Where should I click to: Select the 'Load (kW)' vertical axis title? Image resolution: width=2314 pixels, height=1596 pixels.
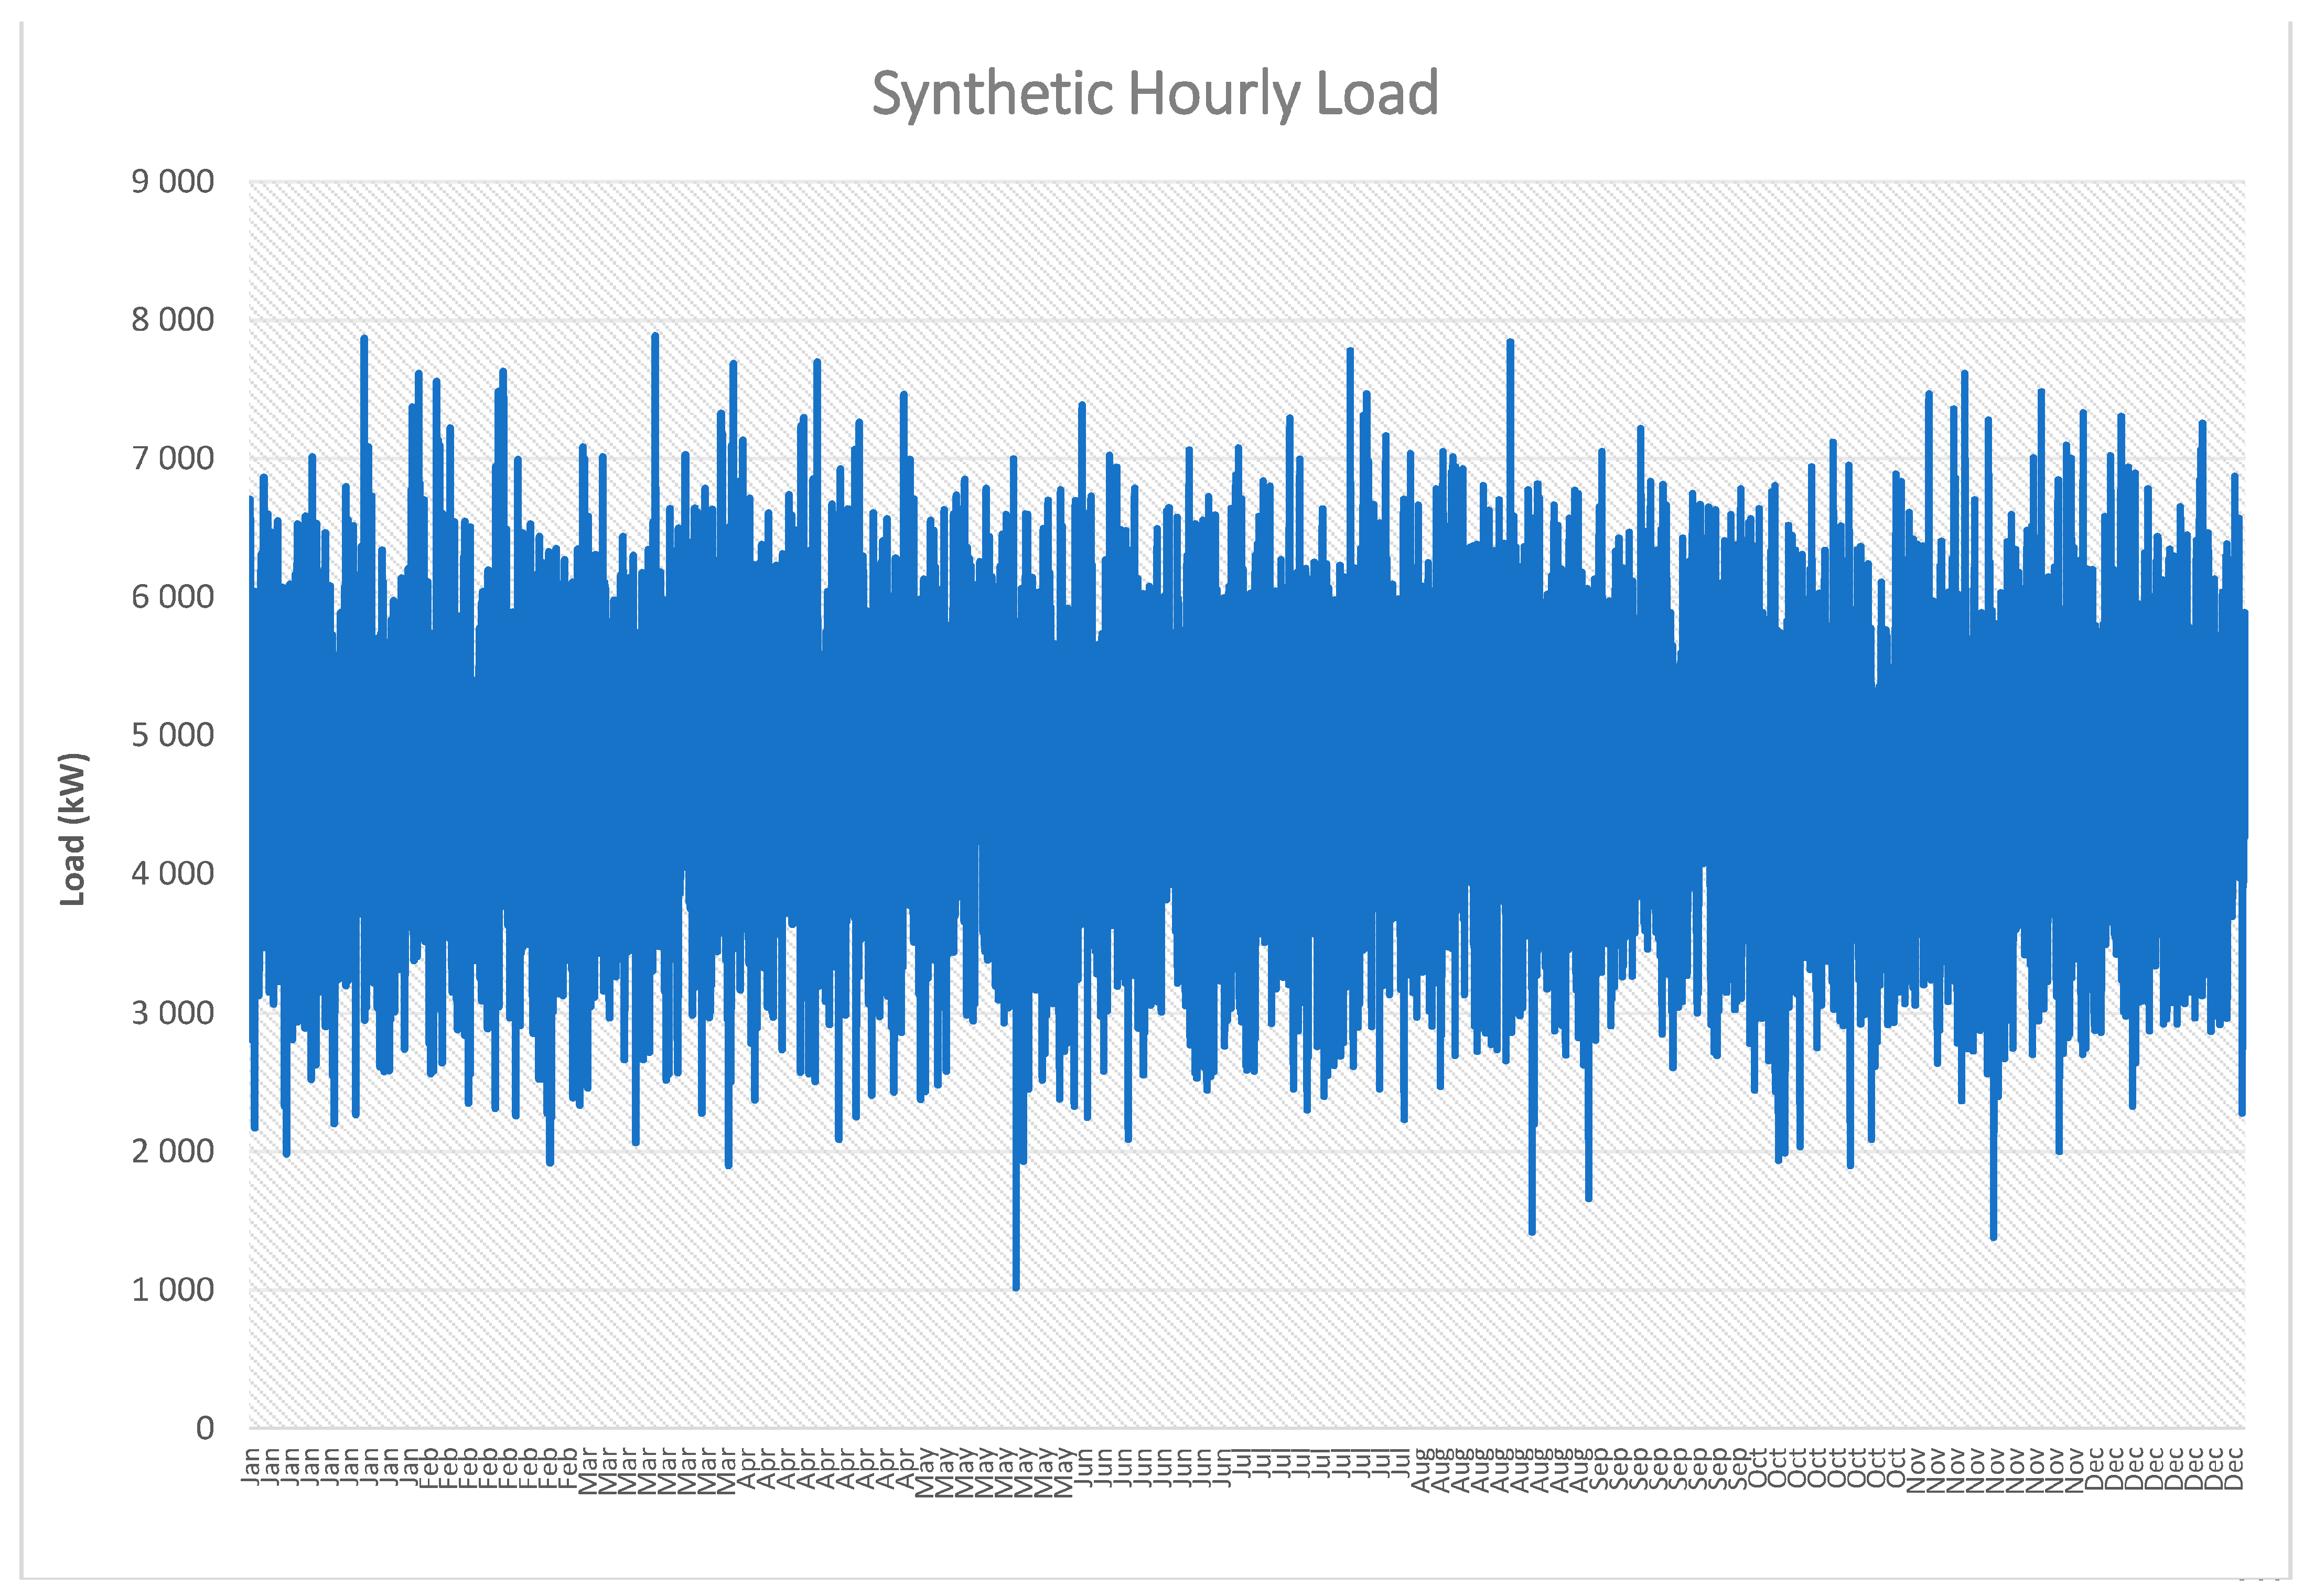click(73, 830)
